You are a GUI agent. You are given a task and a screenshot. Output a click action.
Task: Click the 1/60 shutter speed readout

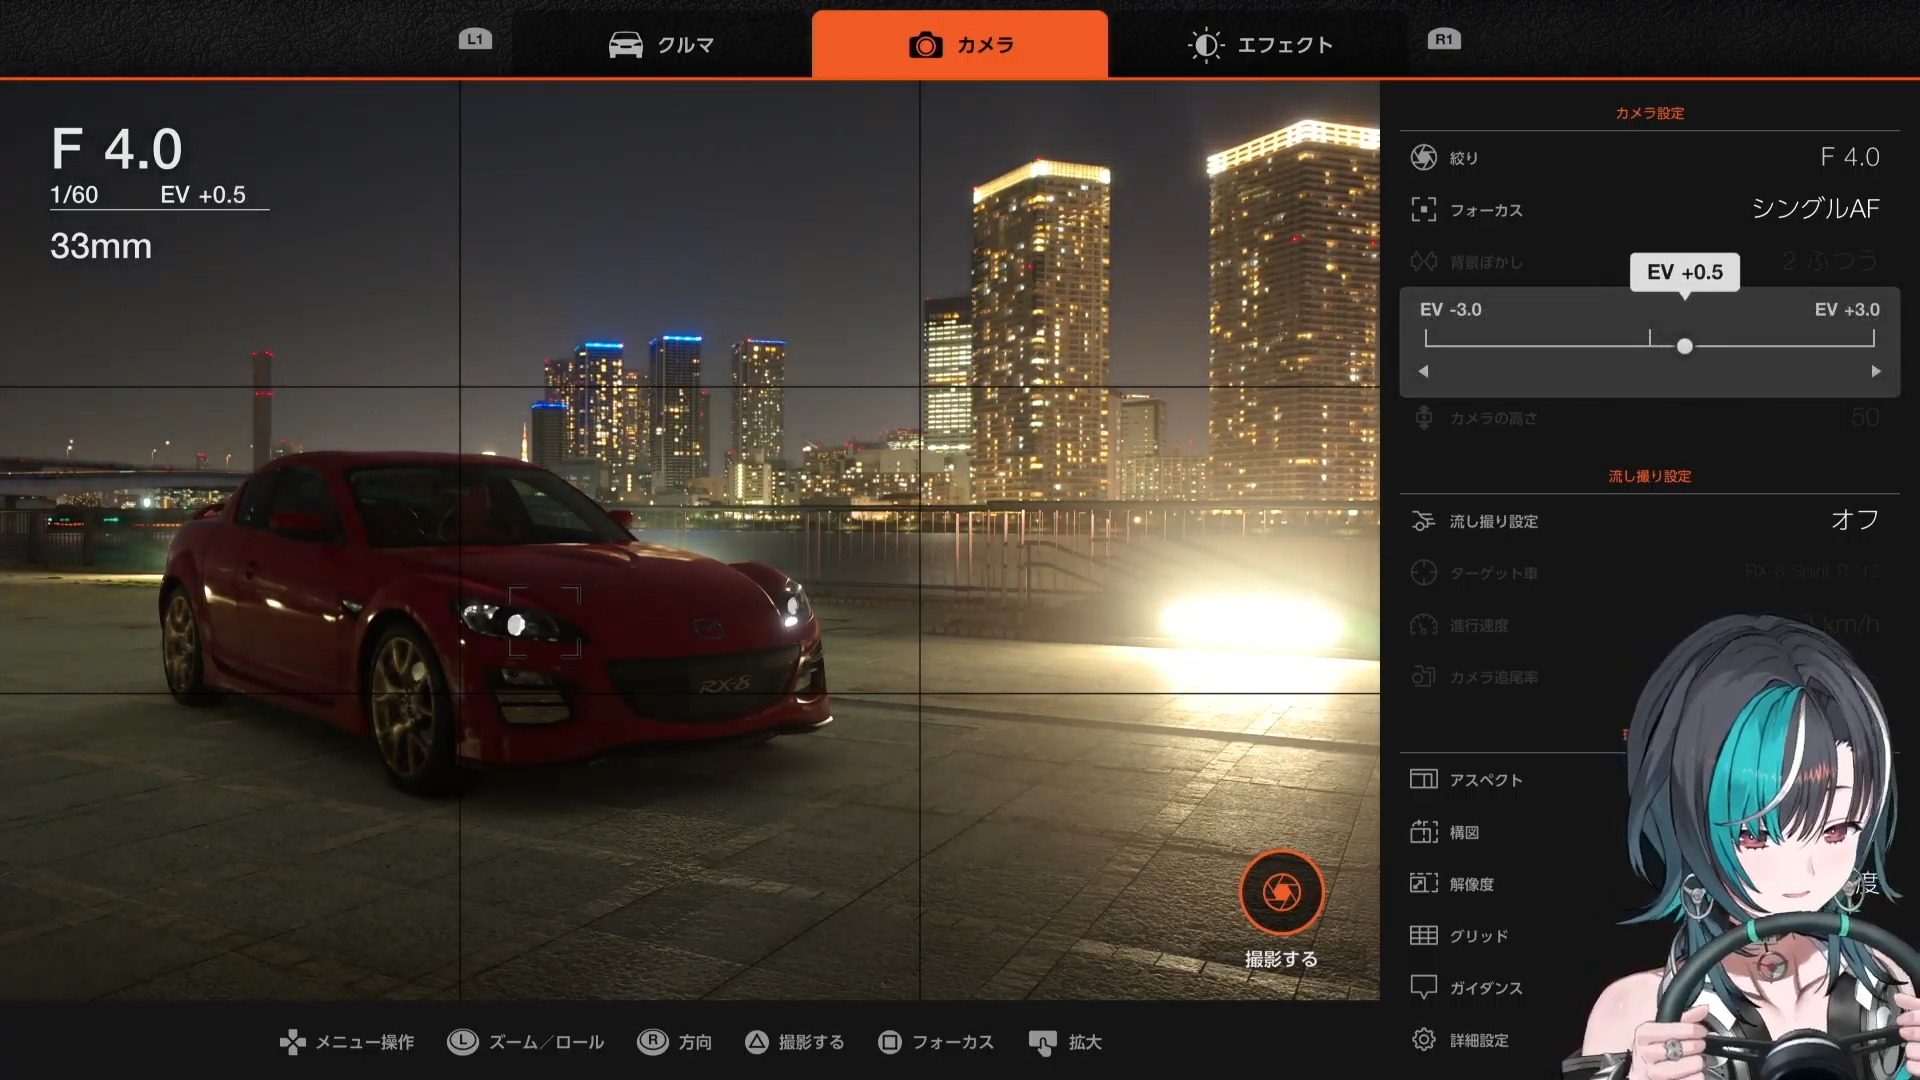click(74, 195)
